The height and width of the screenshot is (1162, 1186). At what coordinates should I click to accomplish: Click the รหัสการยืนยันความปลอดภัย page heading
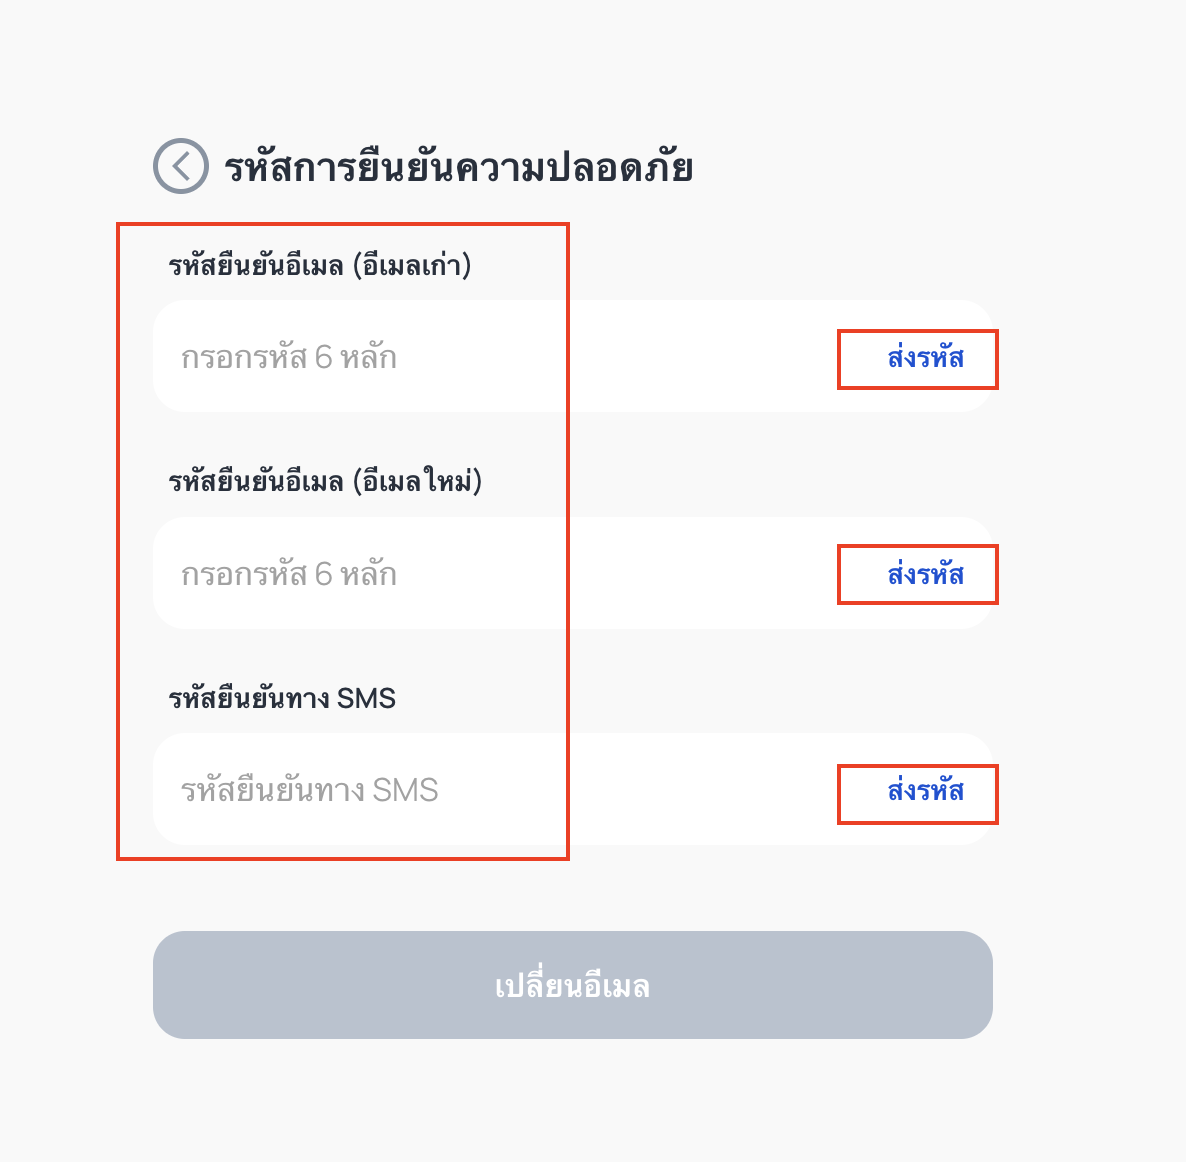click(x=458, y=167)
